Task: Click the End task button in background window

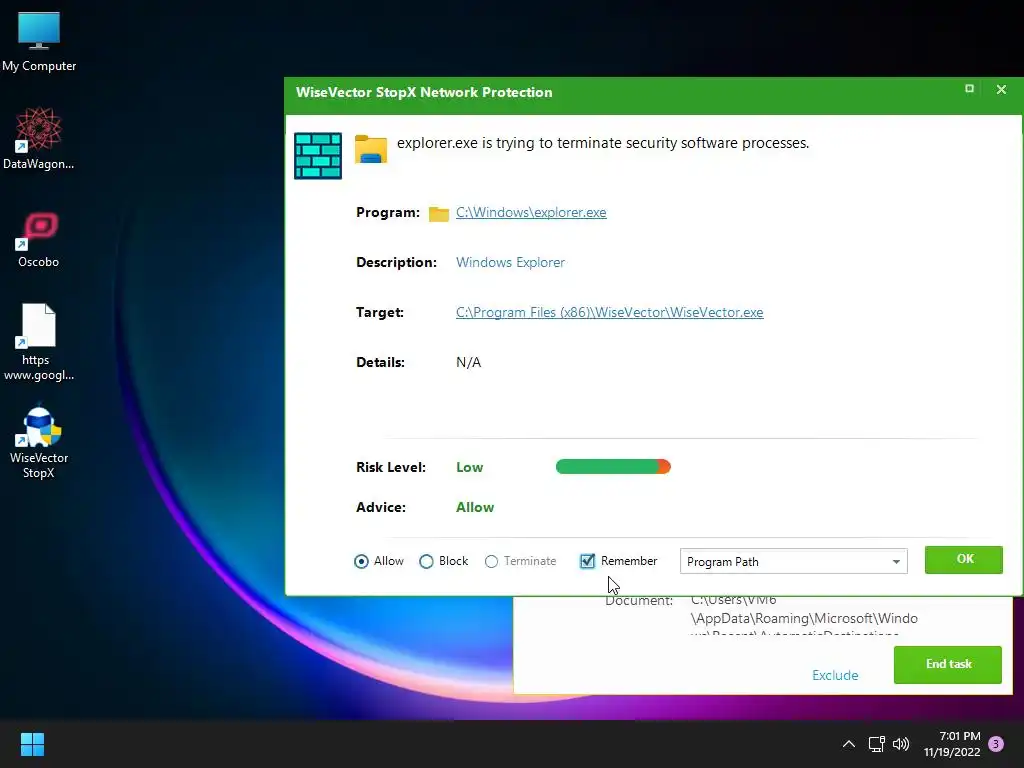Action: coord(948,664)
